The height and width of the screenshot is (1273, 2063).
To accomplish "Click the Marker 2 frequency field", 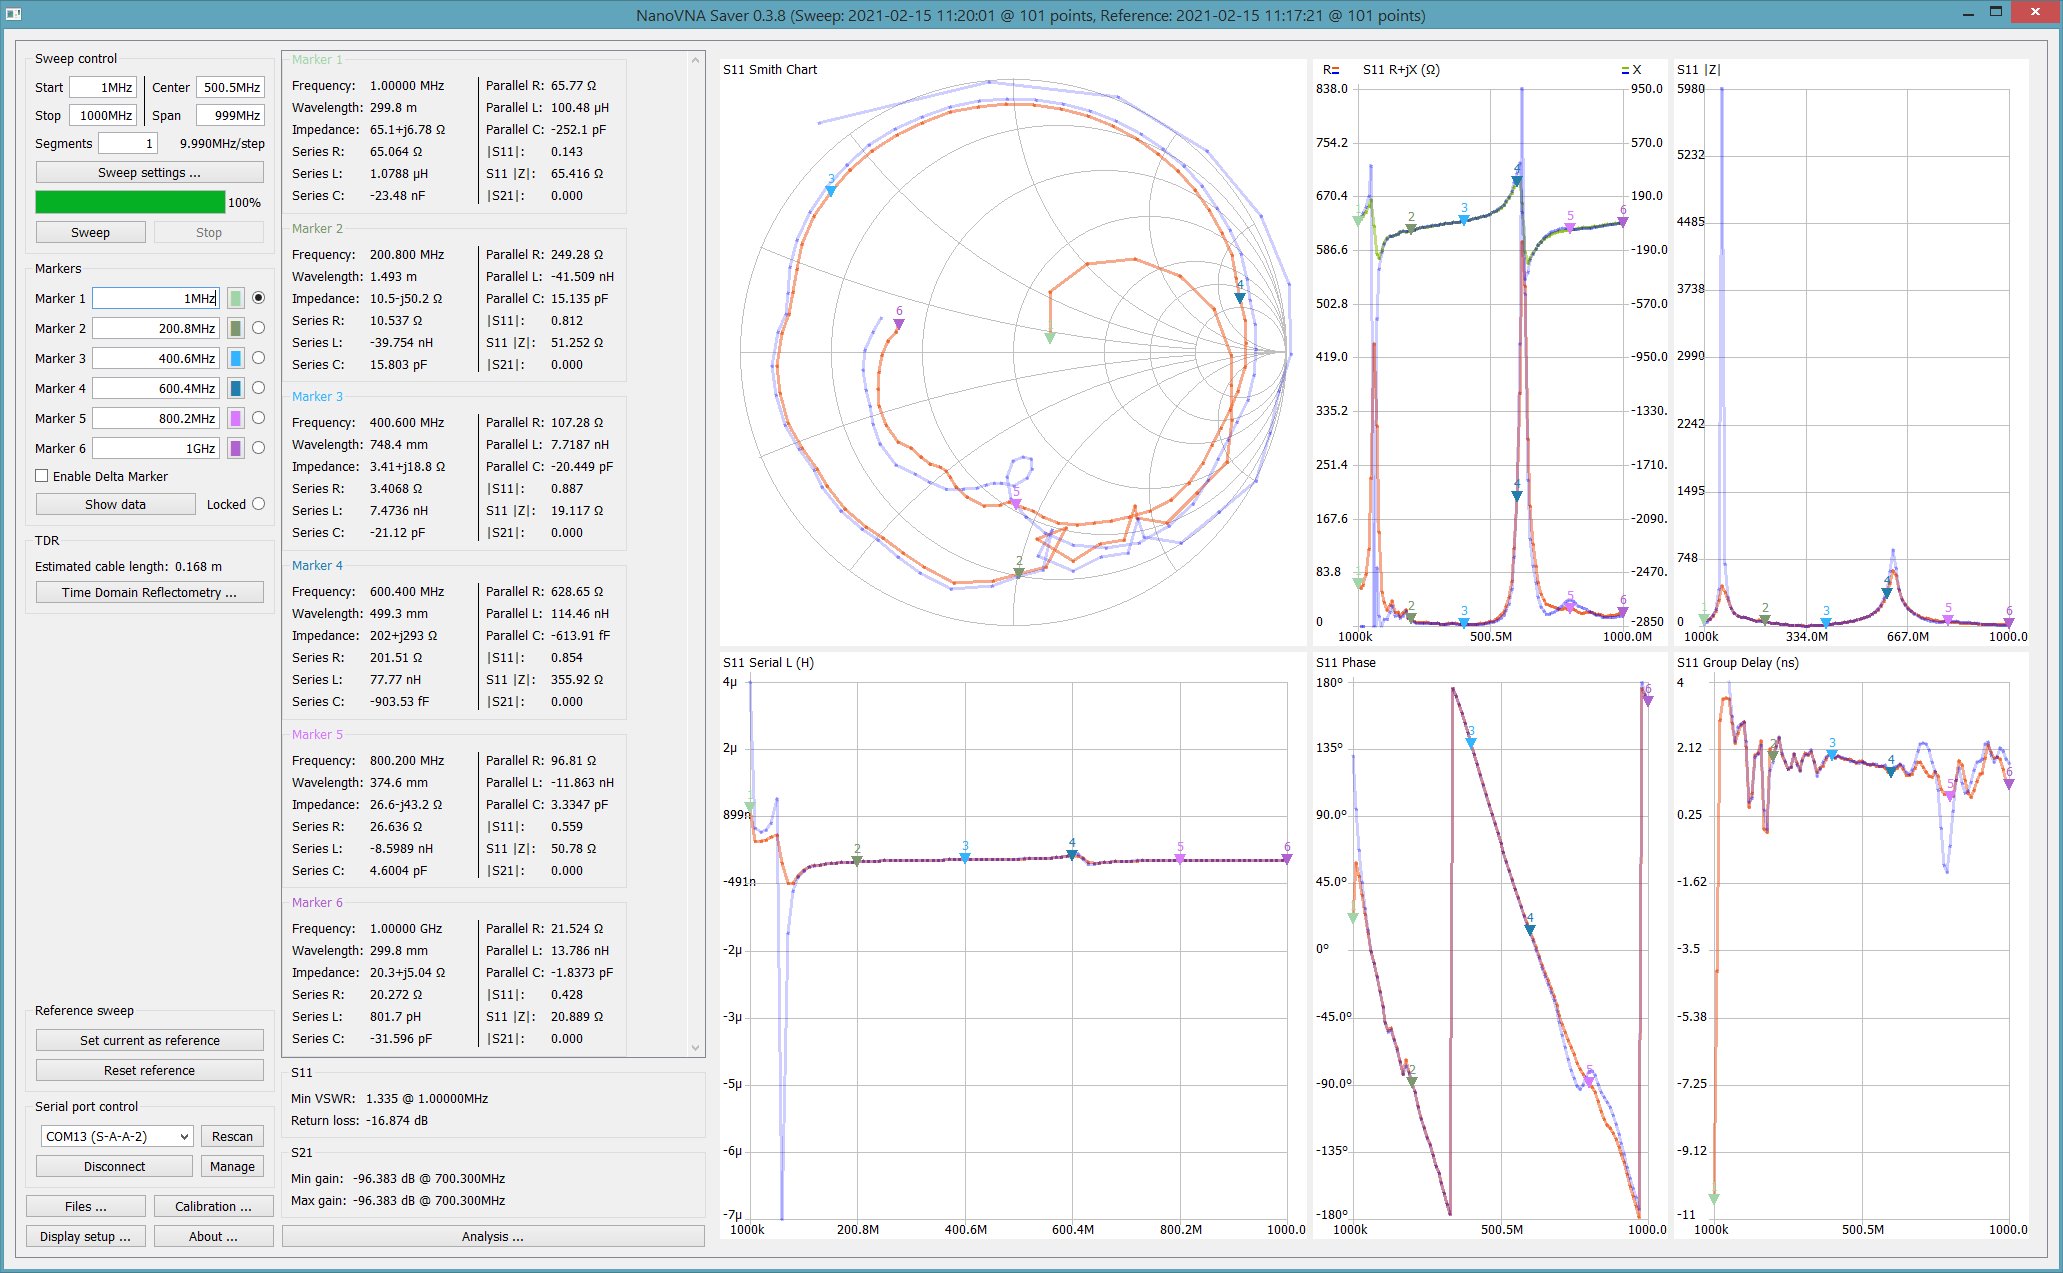I will point(156,328).
